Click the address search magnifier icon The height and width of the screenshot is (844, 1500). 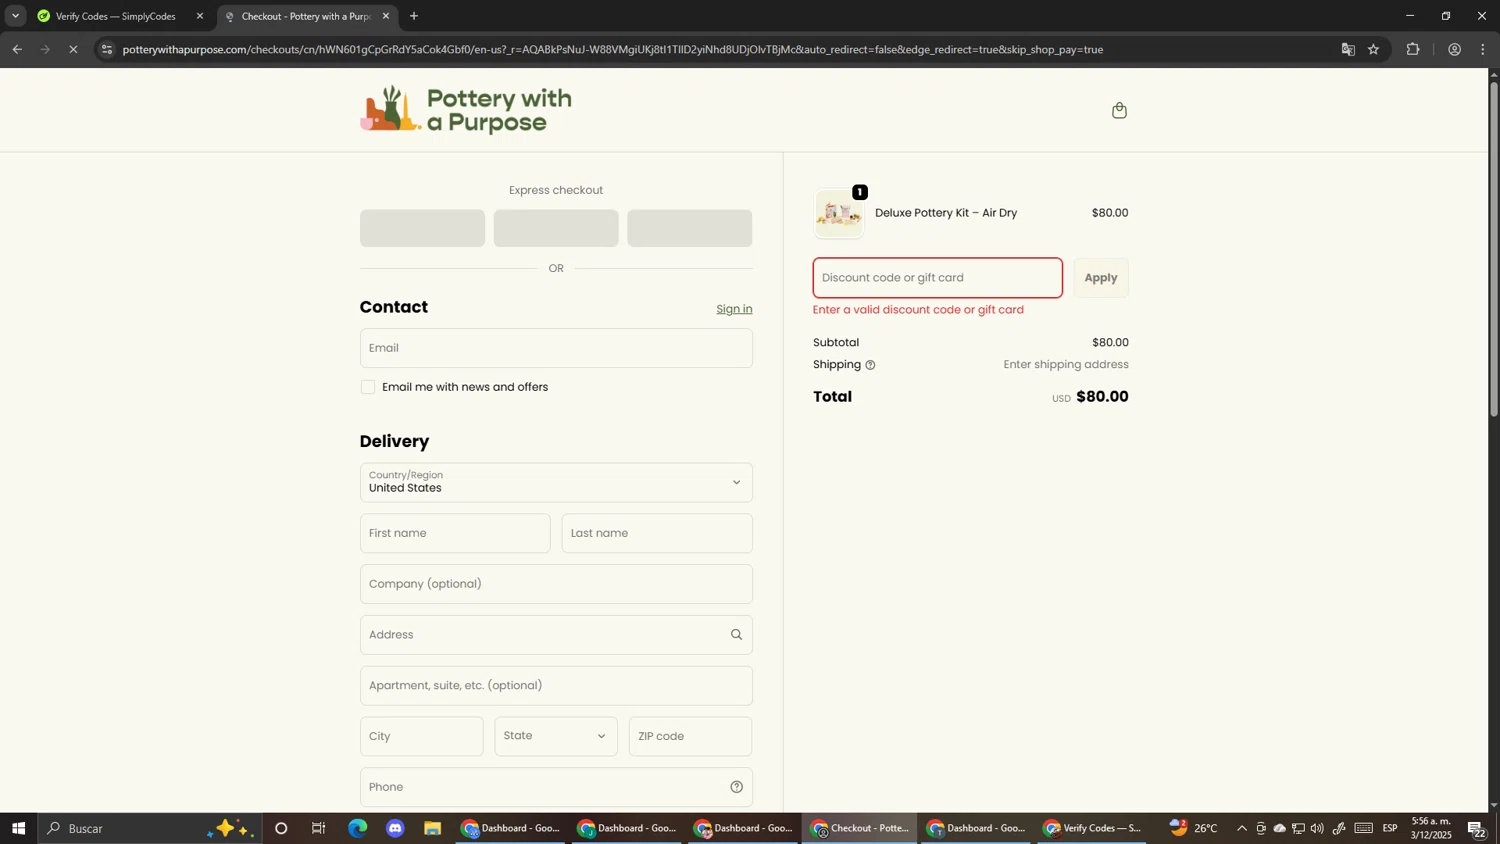(736, 635)
